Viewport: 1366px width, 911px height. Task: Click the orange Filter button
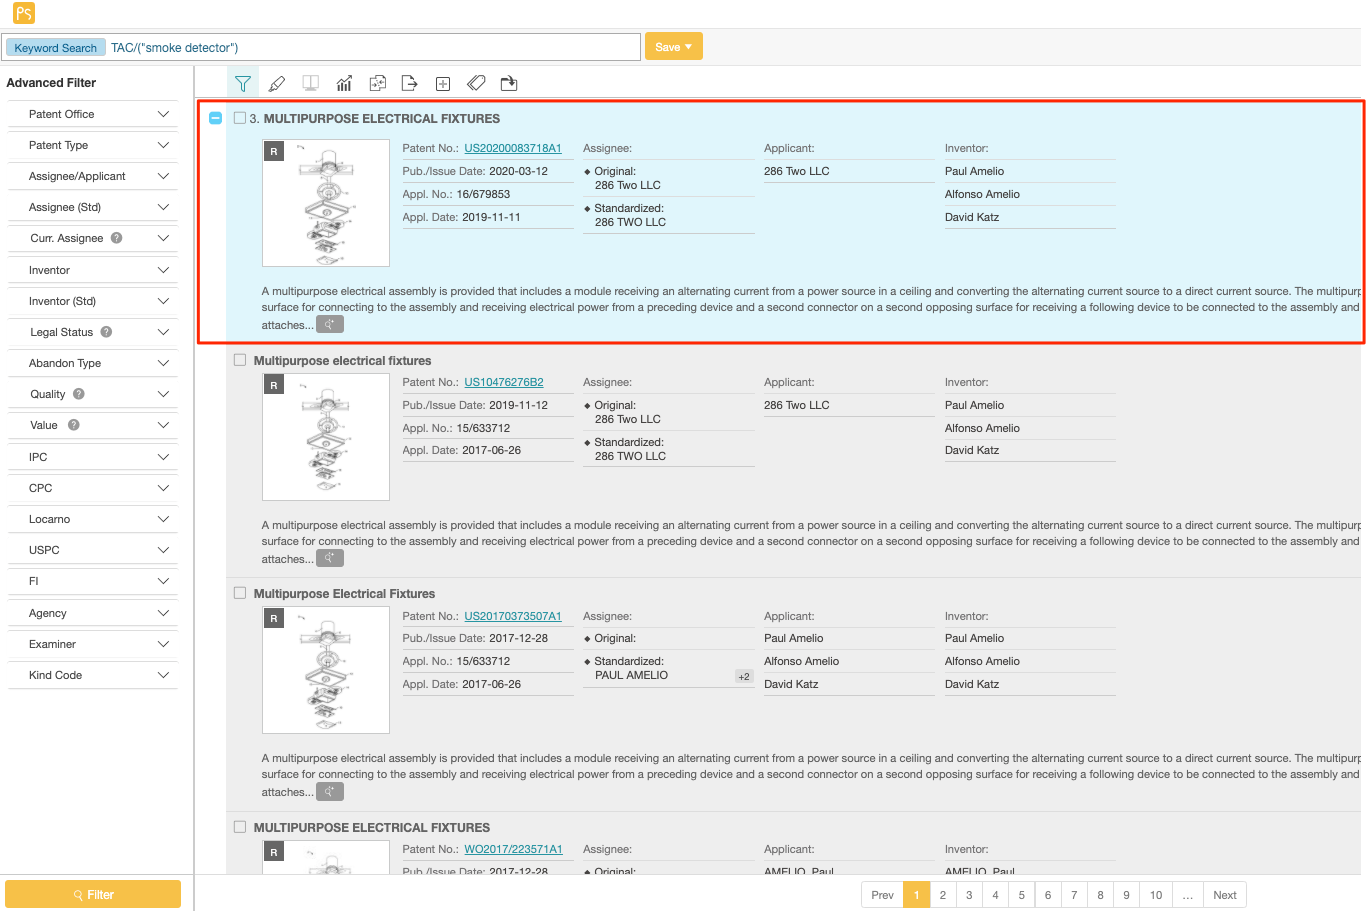pyautogui.click(x=93, y=894)
